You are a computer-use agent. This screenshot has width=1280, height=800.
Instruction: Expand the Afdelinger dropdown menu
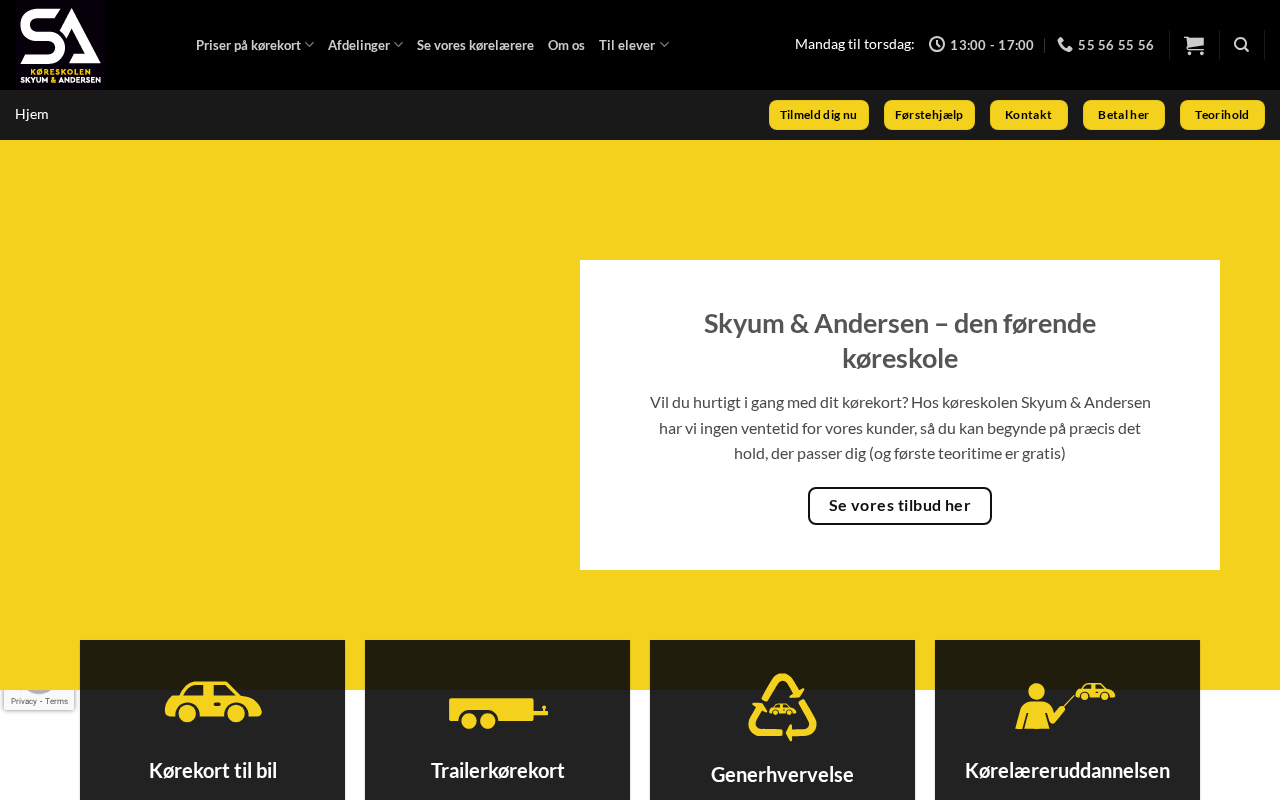tap(366, 45)
